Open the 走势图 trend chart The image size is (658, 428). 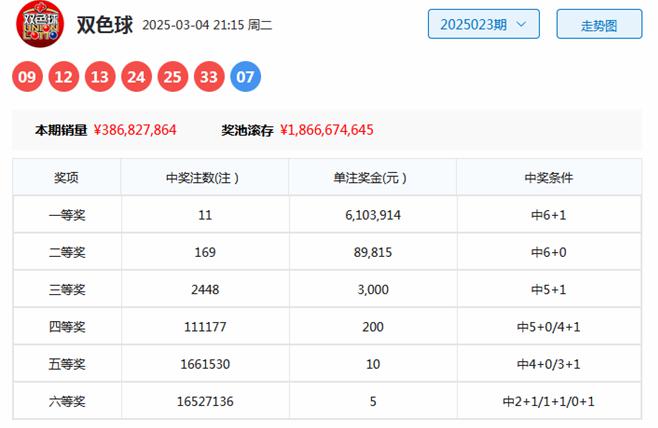(598, 24)
